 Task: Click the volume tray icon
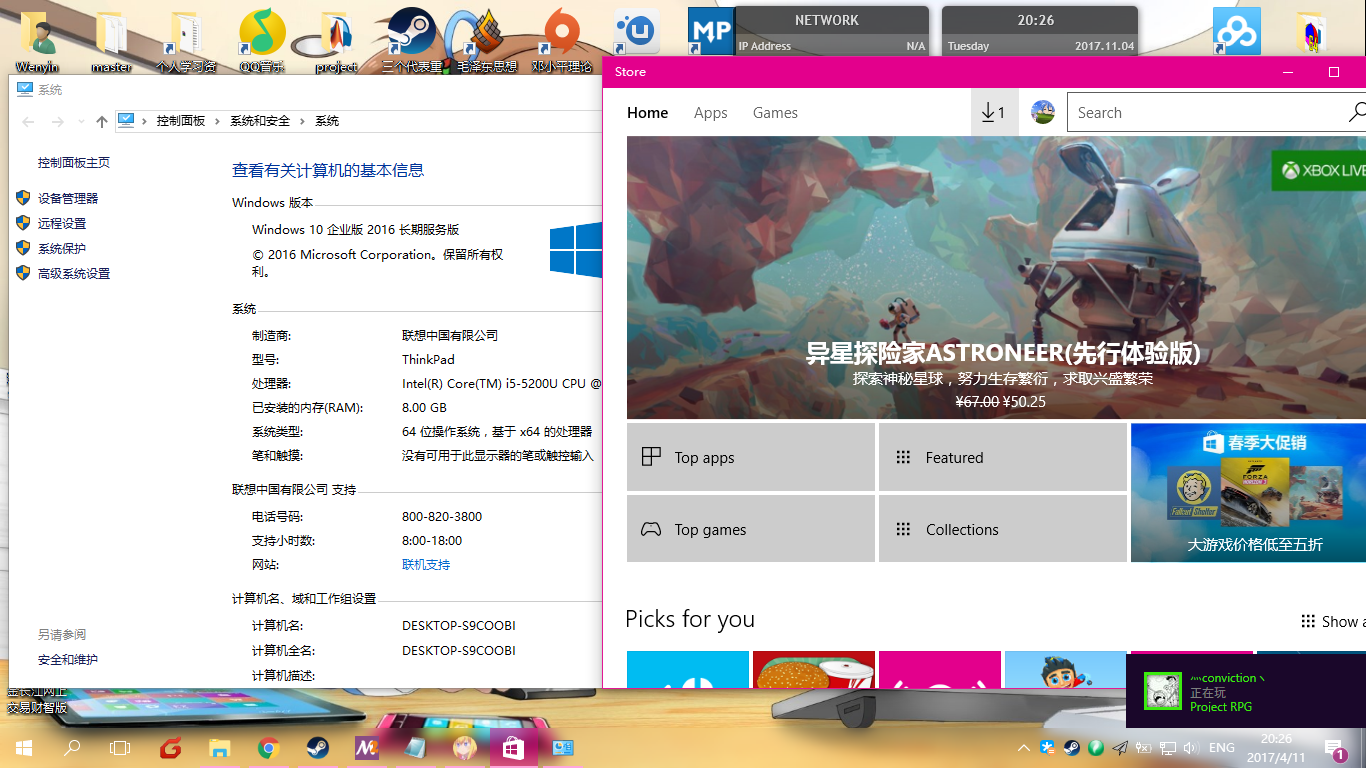click(1190, 747)
